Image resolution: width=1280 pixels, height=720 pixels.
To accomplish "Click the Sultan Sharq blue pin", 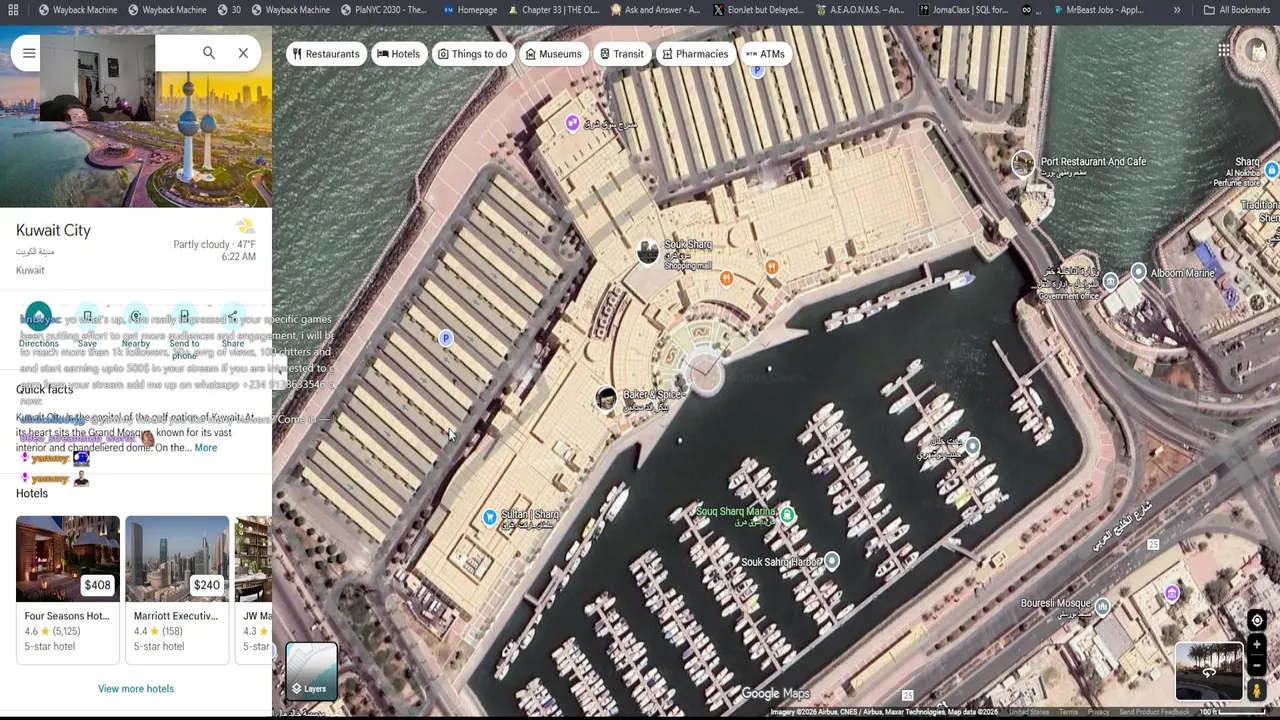I will [490, 517].
